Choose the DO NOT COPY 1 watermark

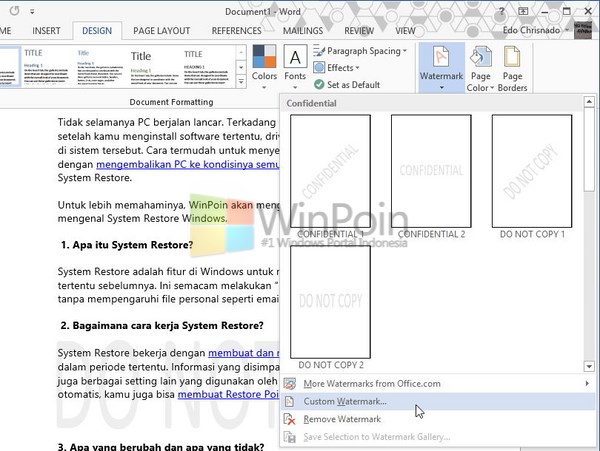point(532,171)
